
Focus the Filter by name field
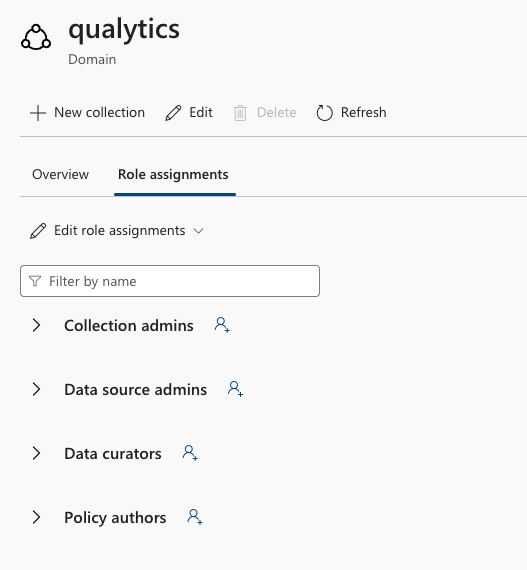(170, 281)
